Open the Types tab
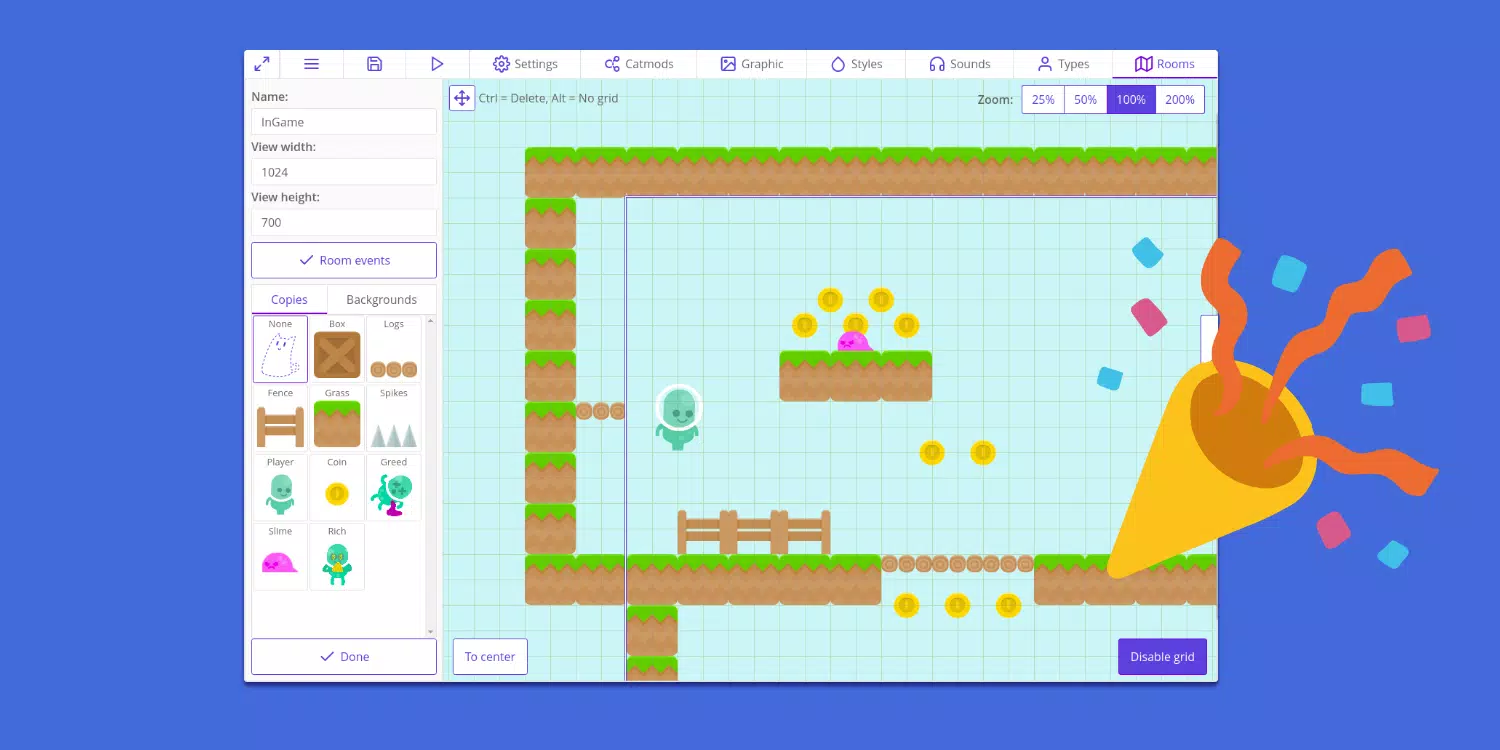This screenshot has height=750, width=1500. pyautogui.click(x=1063, y=64)
